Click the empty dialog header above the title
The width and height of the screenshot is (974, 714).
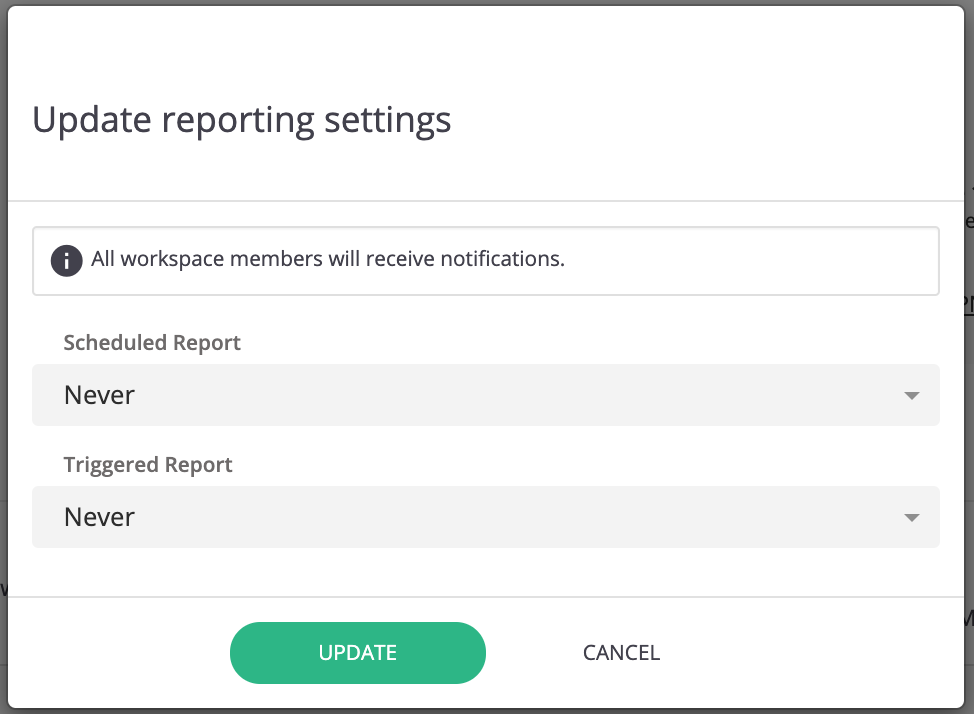click(x=486, y=50)
